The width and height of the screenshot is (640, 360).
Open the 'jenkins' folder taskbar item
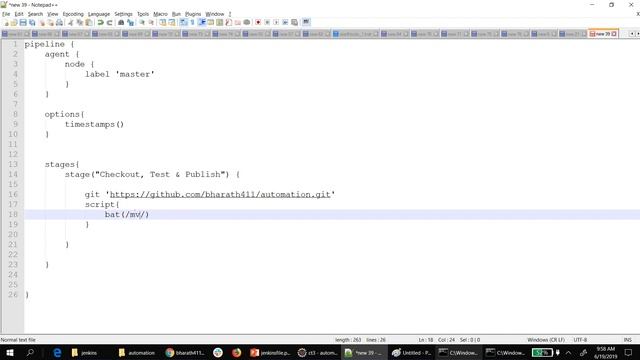click(84, 353)
